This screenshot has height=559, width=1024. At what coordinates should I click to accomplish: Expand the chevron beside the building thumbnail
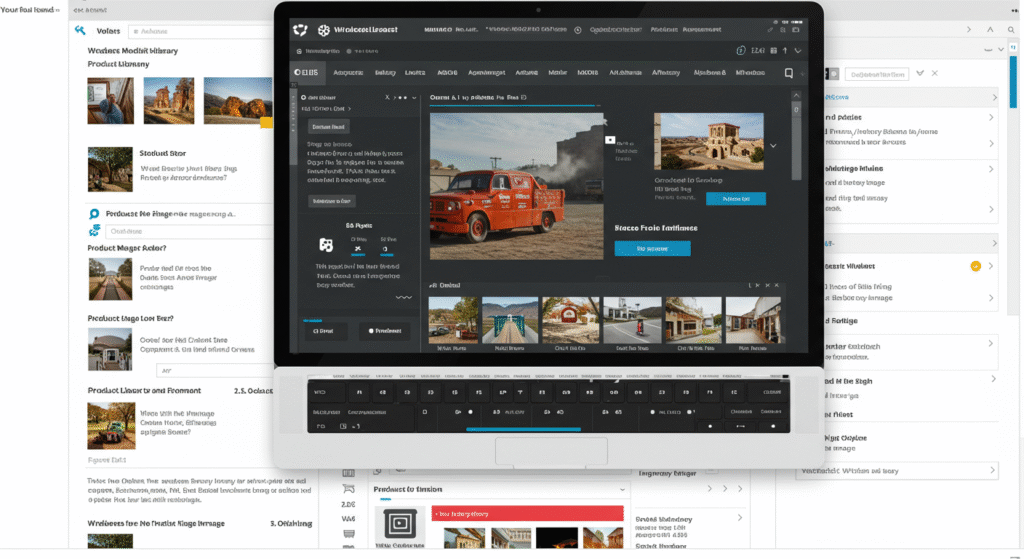click(x=772, y=146)
